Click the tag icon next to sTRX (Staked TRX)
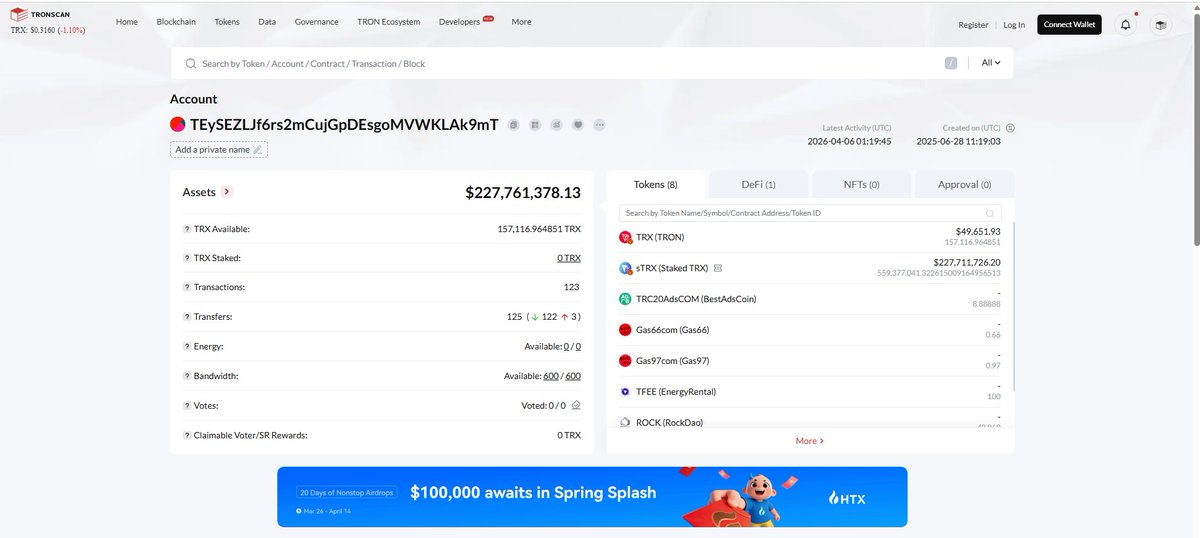The image size is (1200, 538). coord(718,268)
